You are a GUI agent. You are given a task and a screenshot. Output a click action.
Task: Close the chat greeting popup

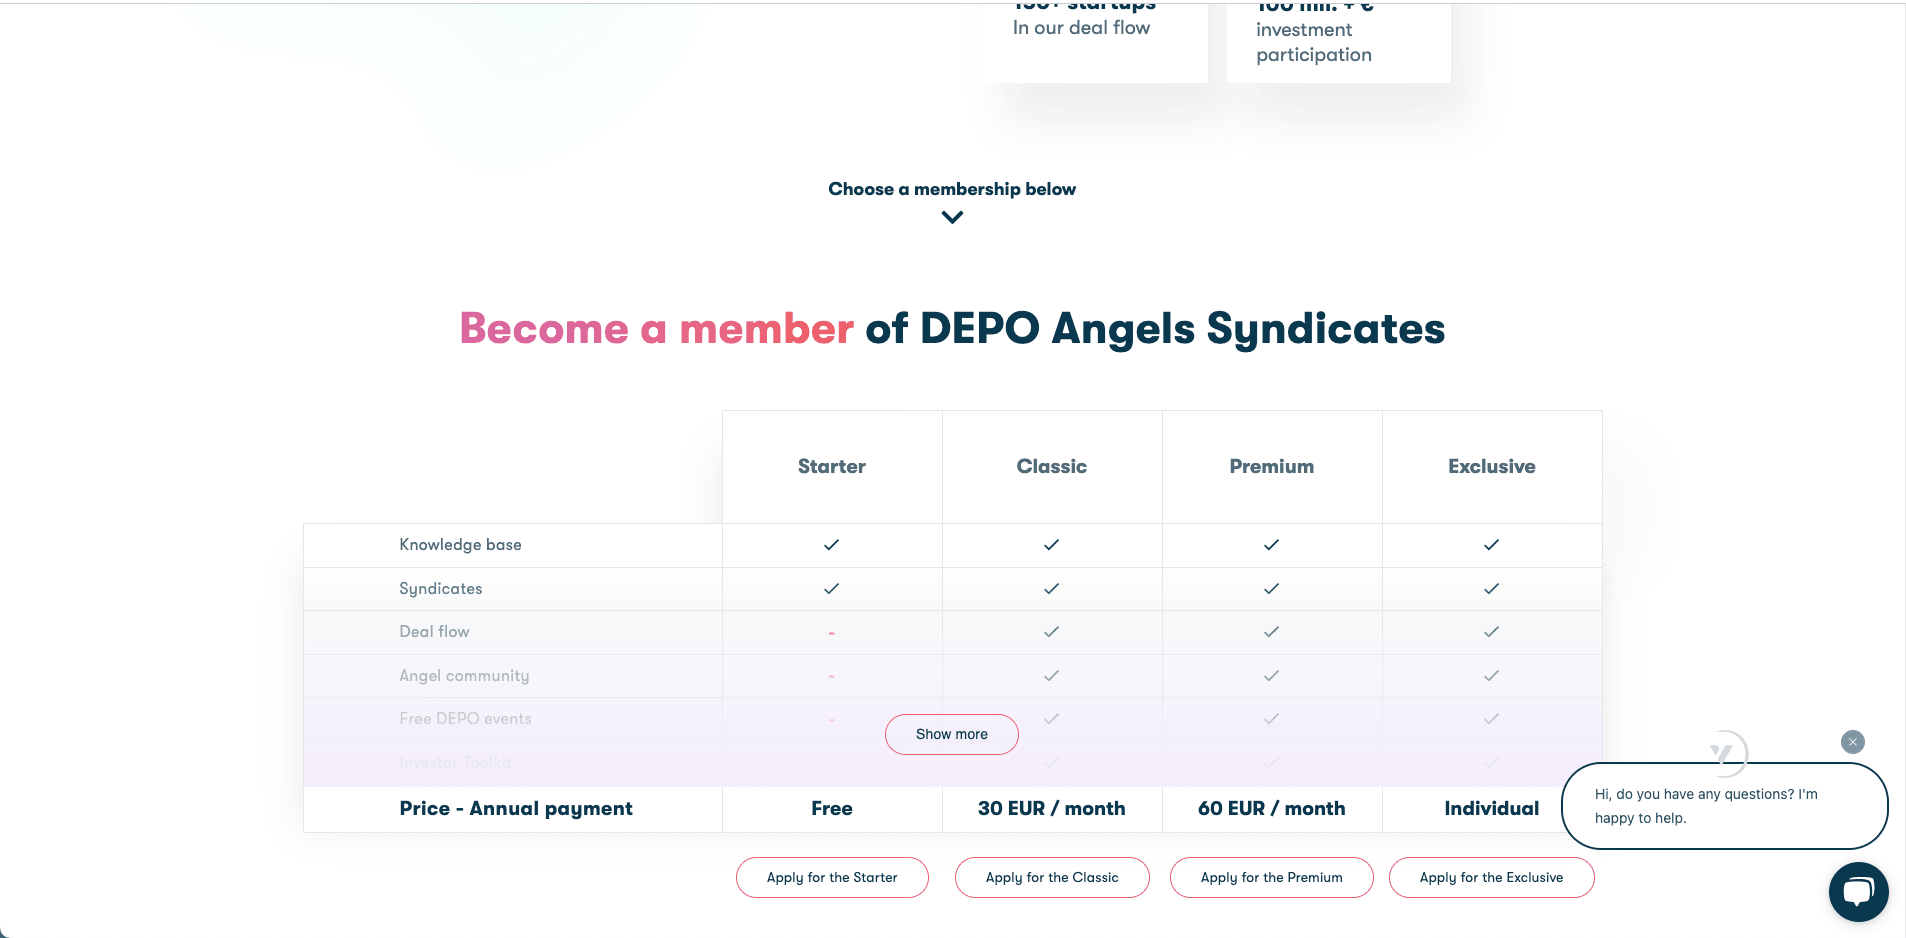[1852, 742]
